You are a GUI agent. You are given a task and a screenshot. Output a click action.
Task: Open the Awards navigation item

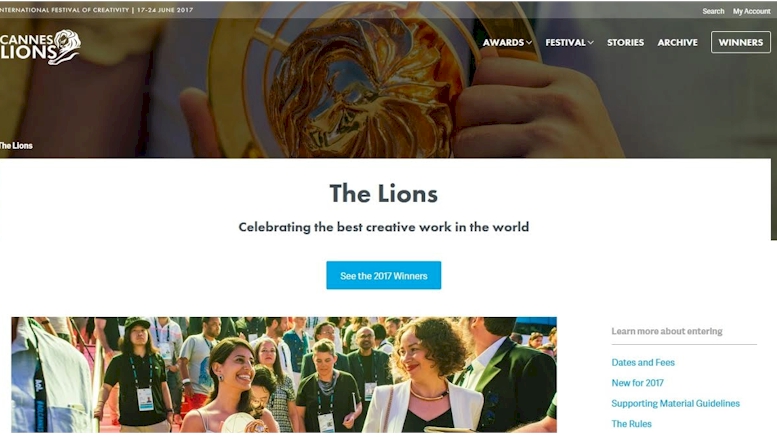pos(503,43)
